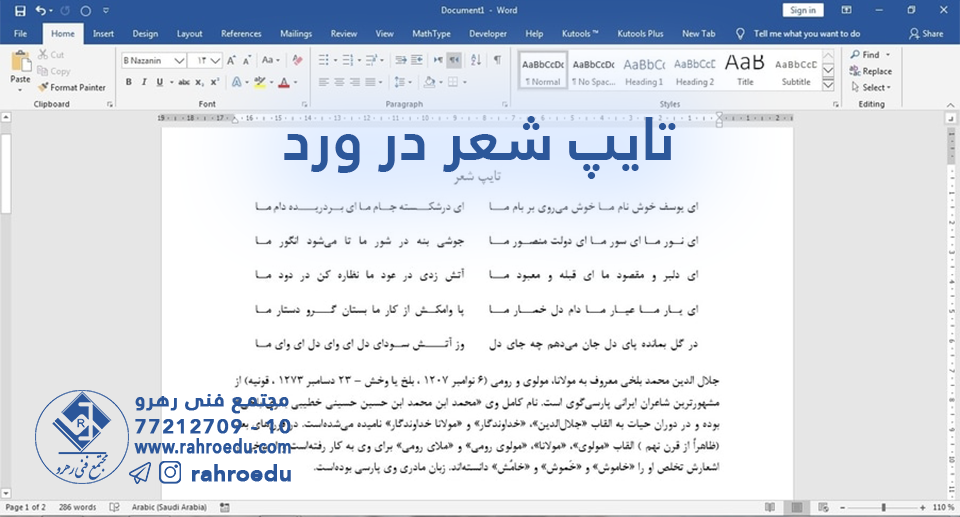Center the paragraph text
This screenshot has height=517, width=960.
click(x=339, y=82)
